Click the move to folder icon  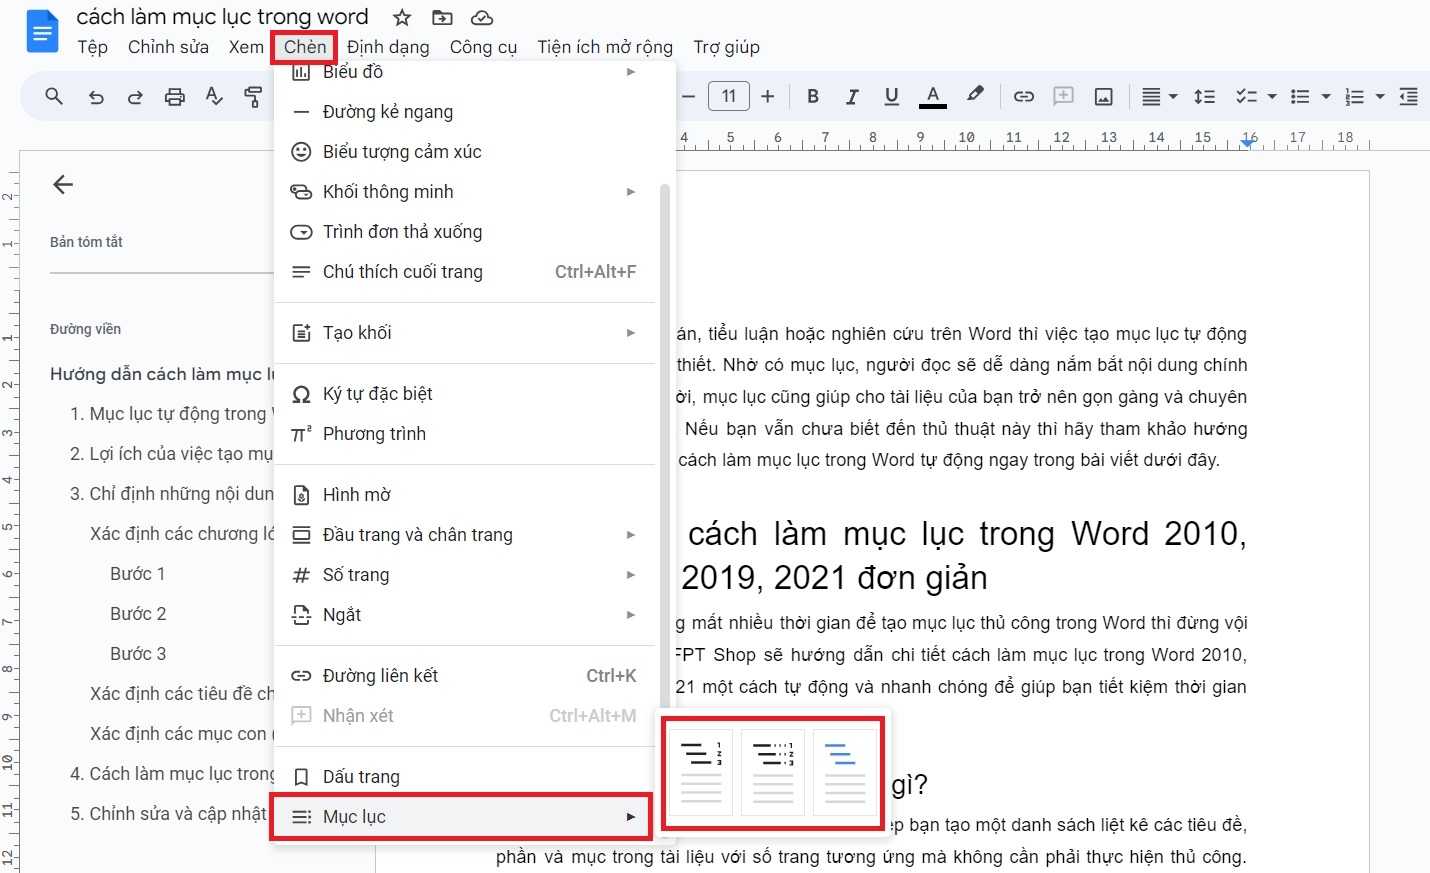click(442, 17)
